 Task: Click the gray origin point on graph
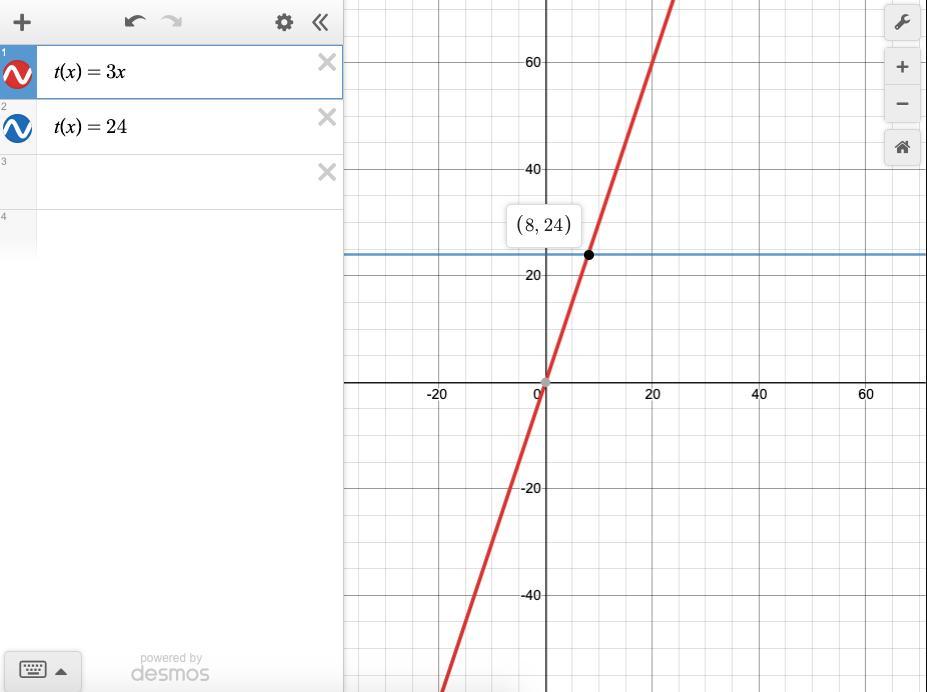546,382
